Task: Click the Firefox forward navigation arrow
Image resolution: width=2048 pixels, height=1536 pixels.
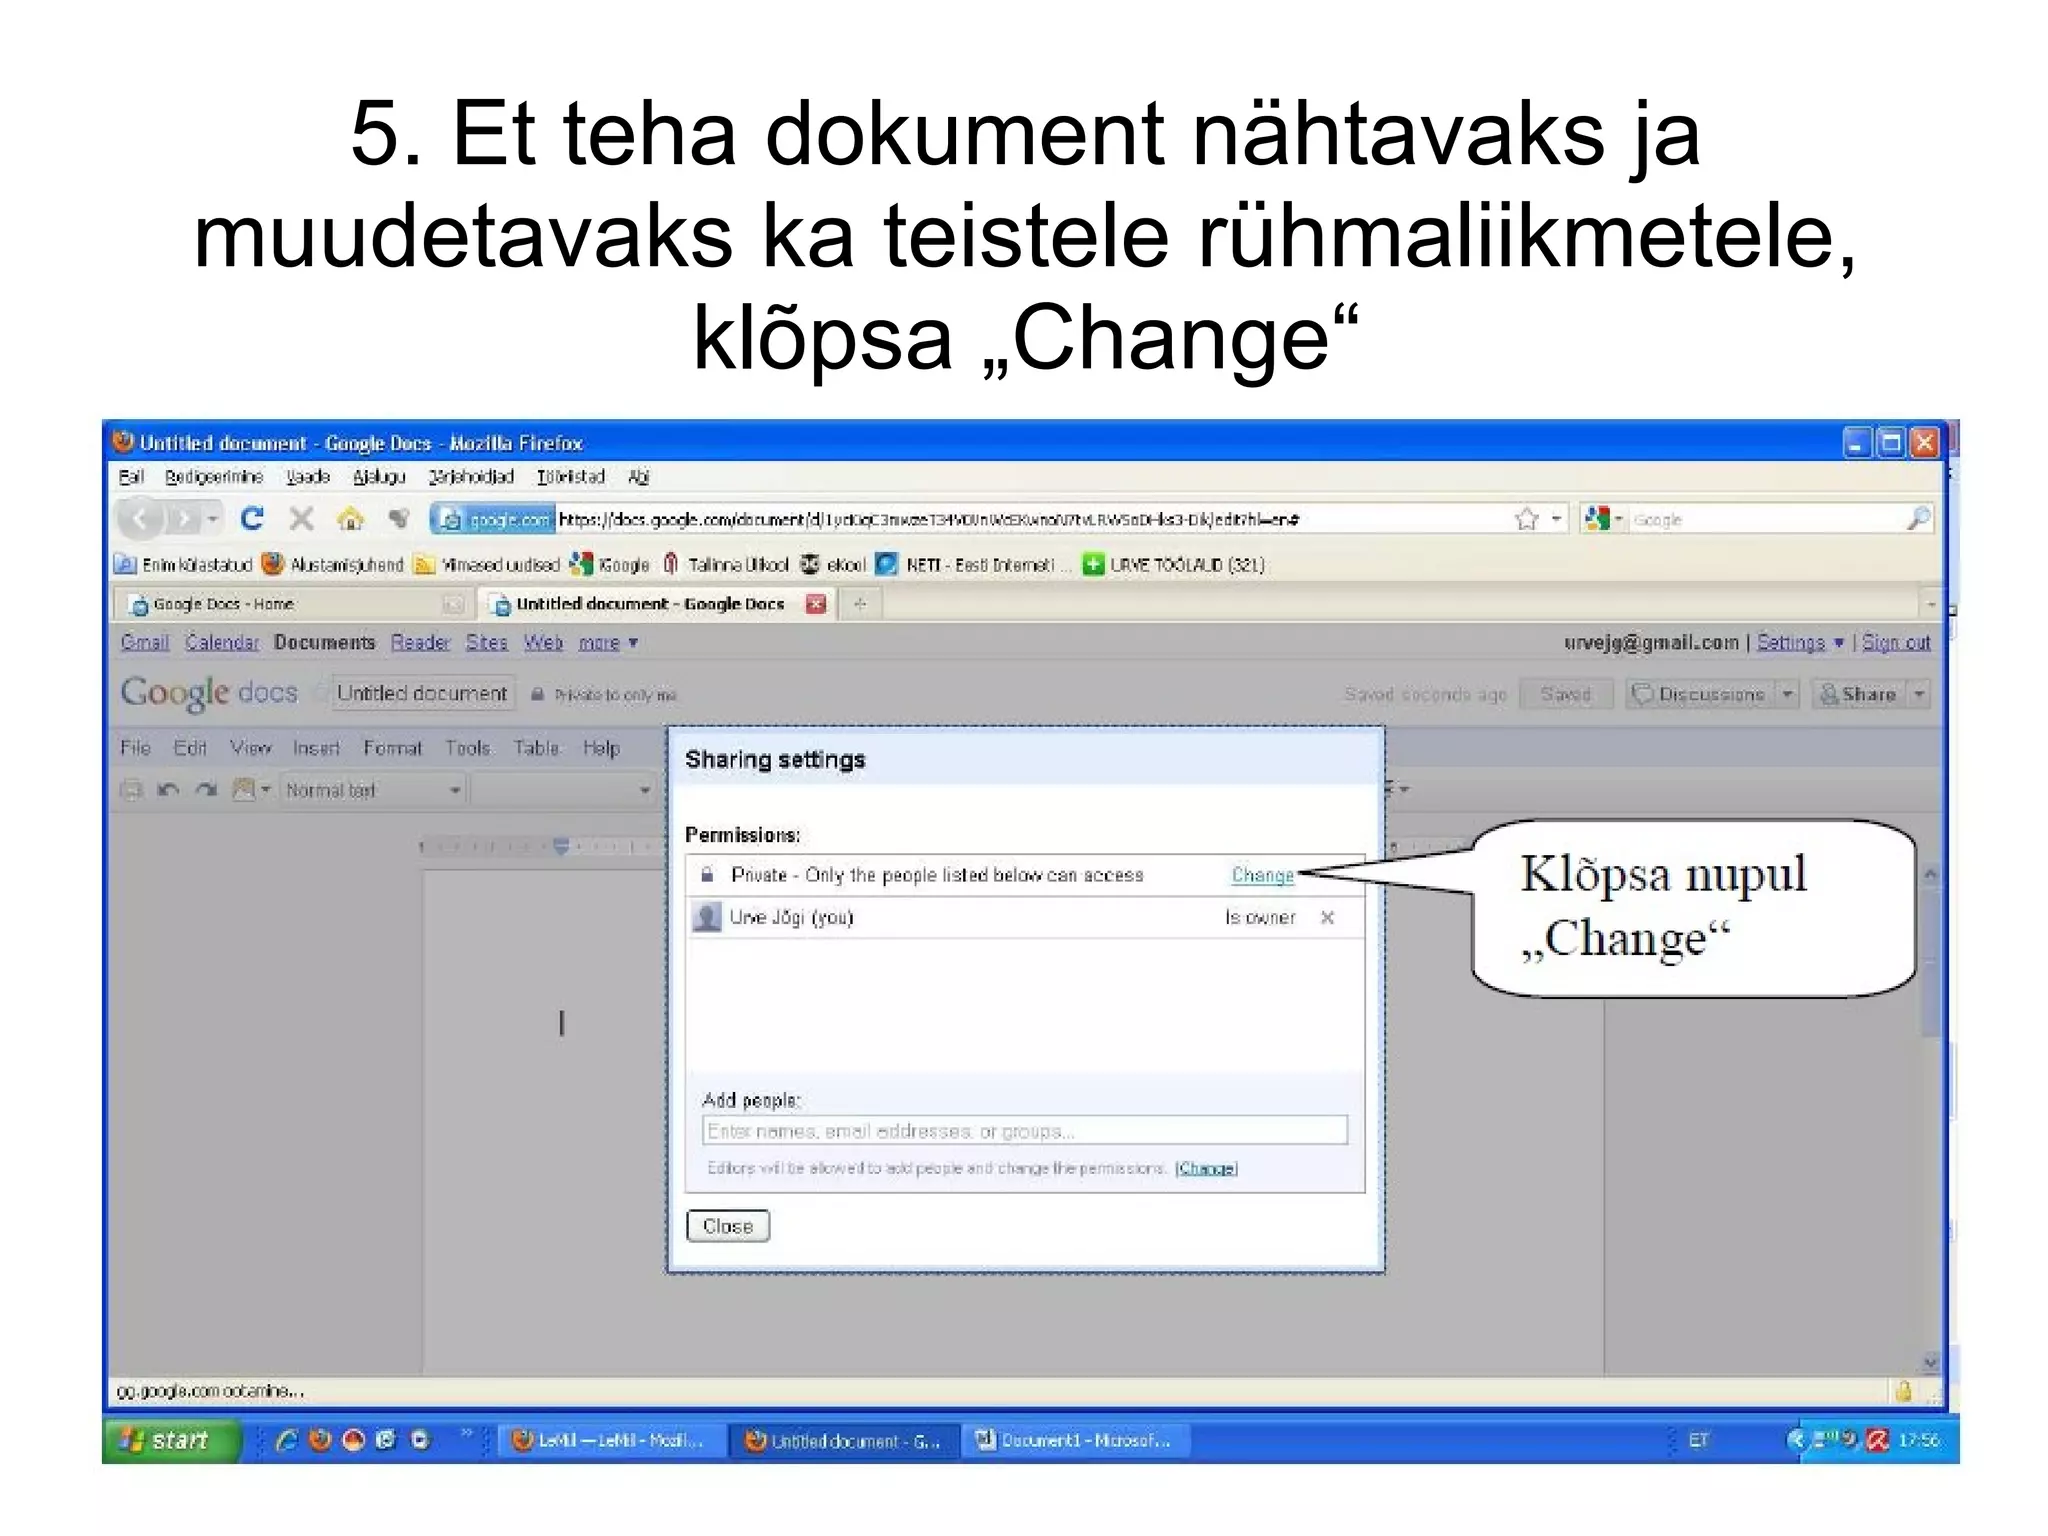Action: 184,519
